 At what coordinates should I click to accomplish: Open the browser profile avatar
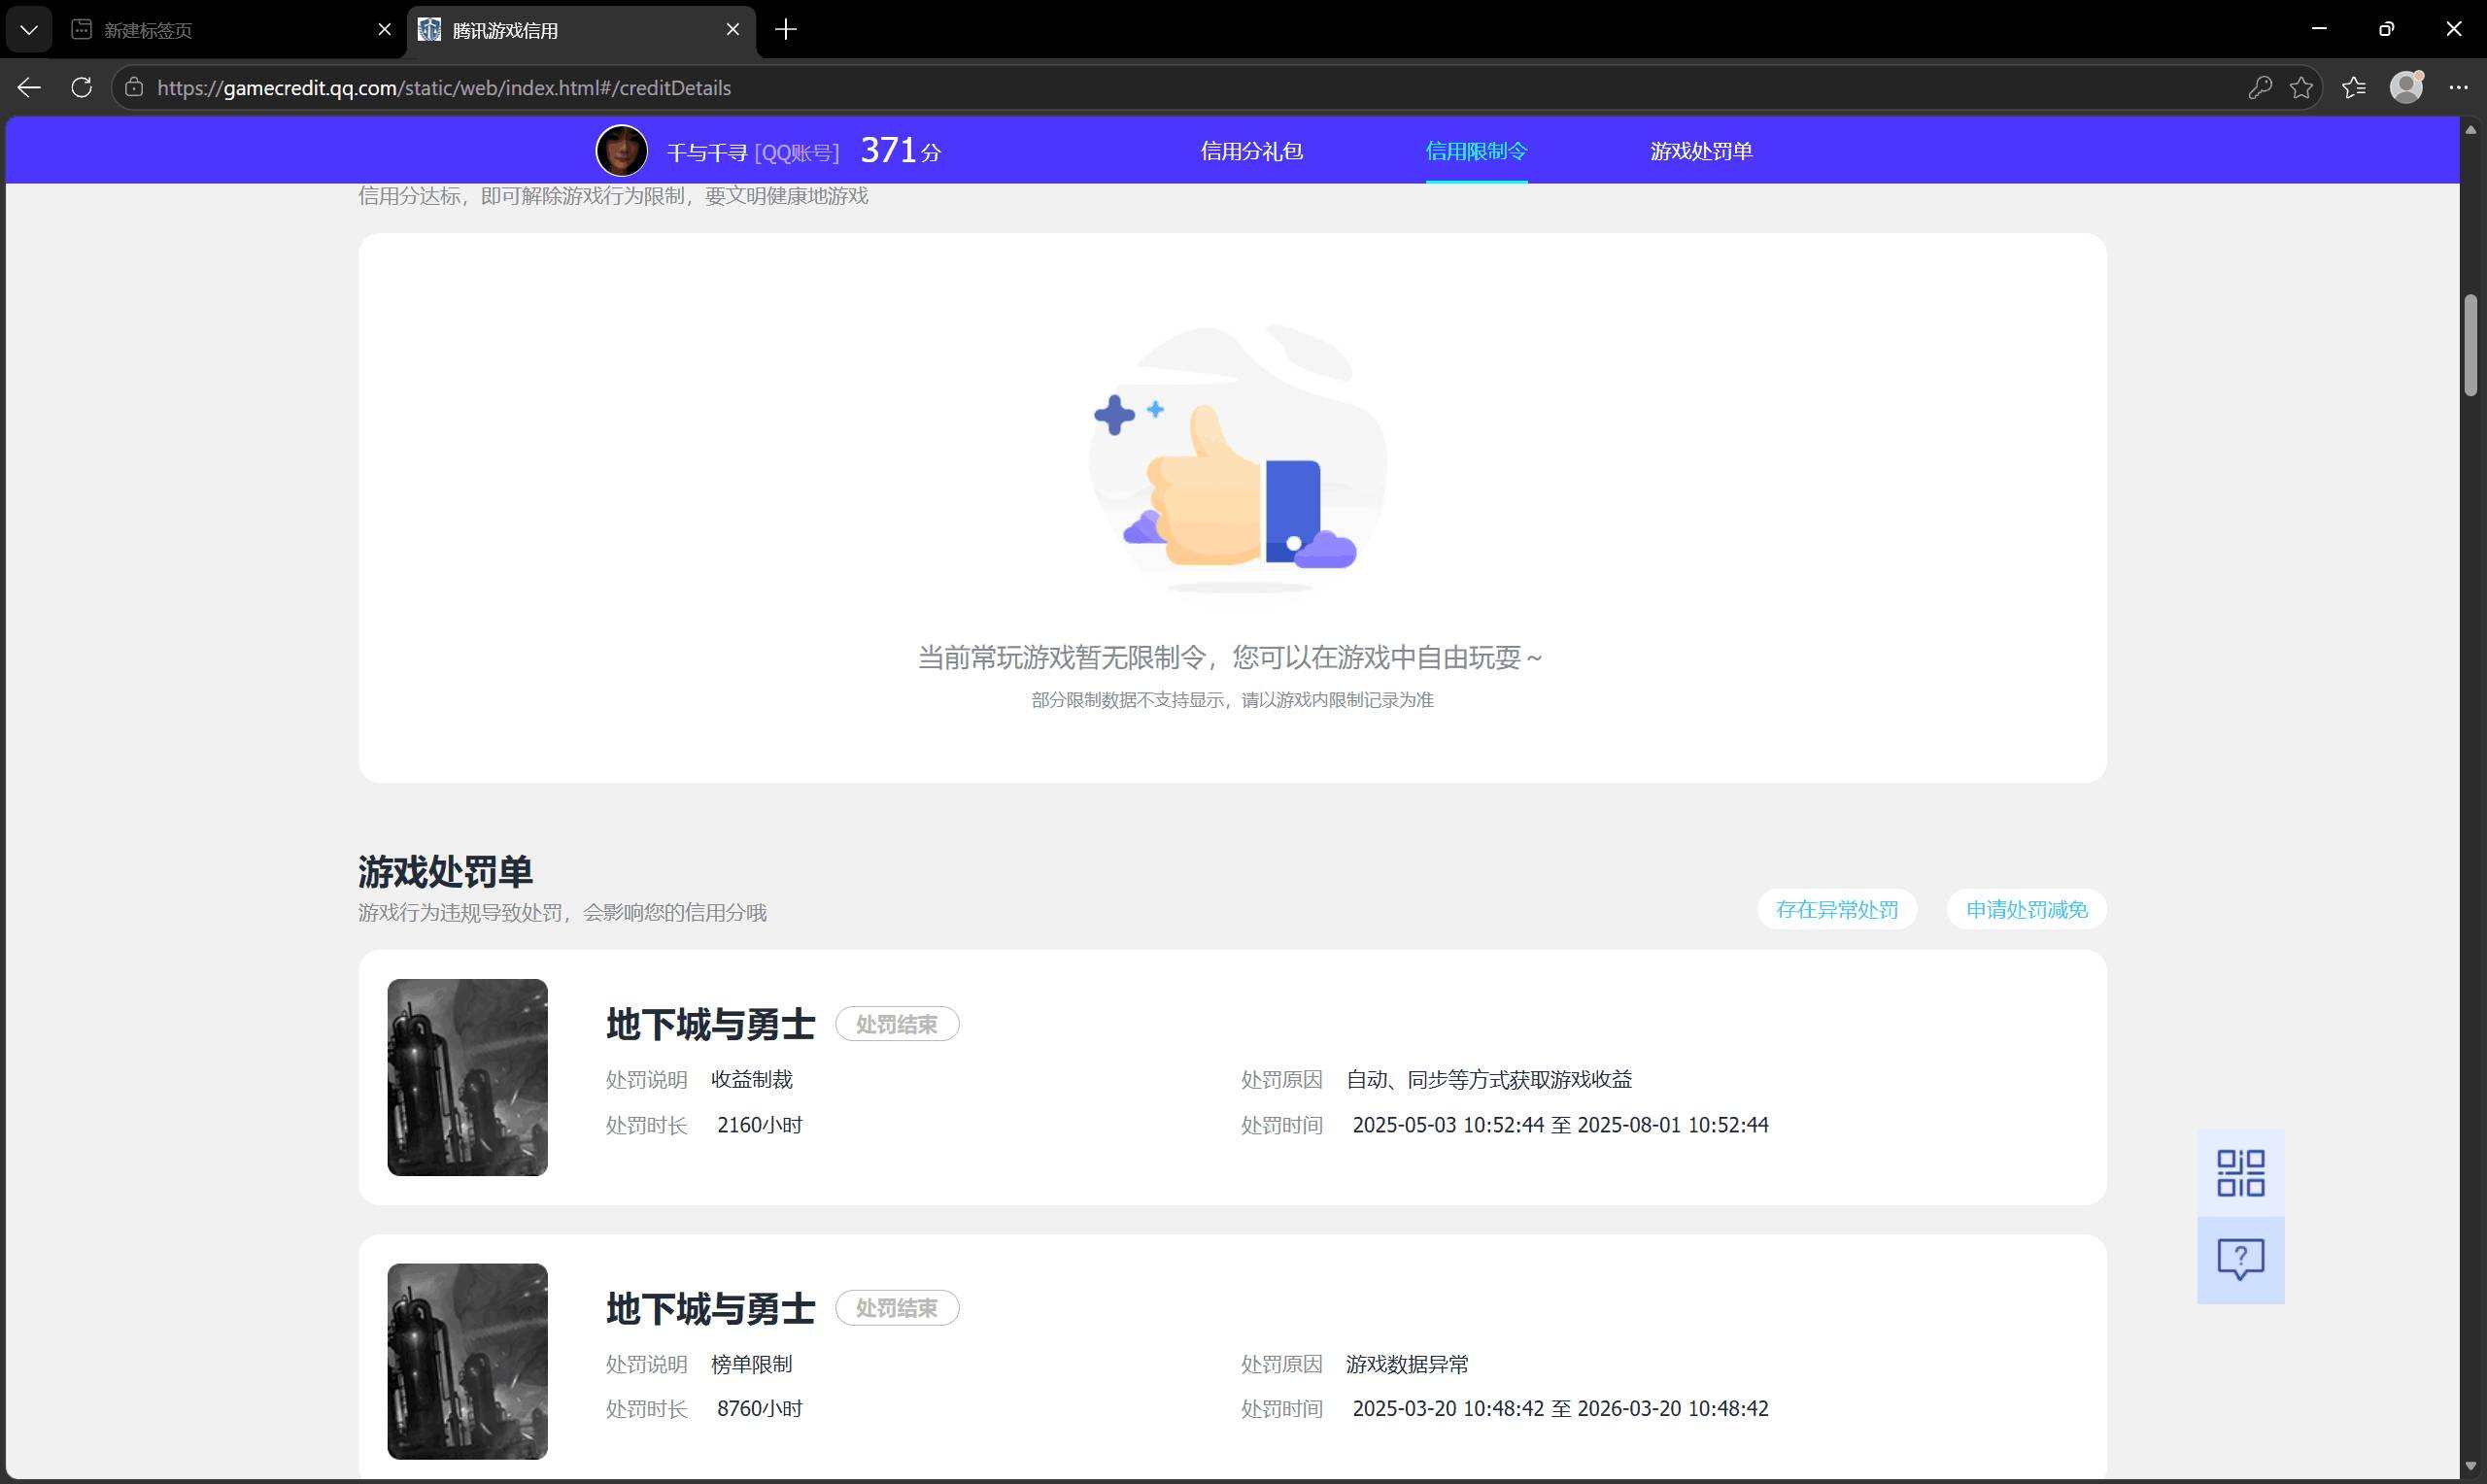pyautogui.click(x=2406, y=87)
